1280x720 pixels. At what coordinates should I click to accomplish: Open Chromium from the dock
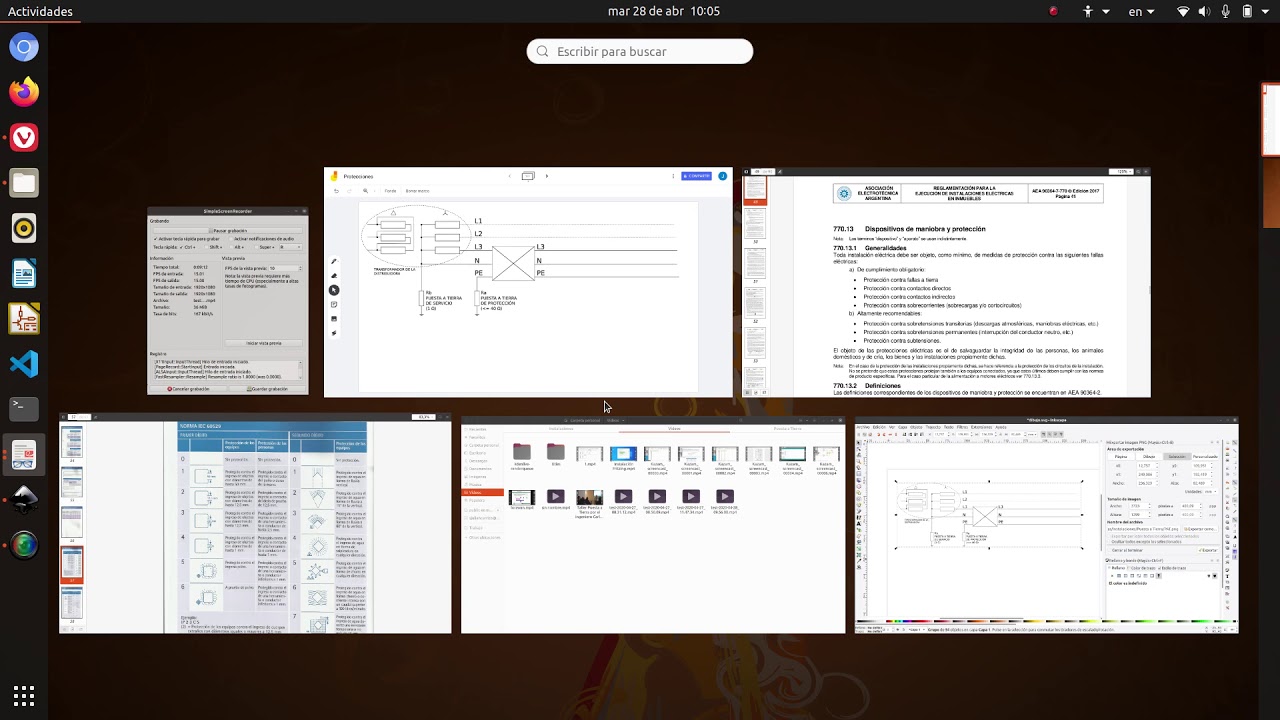24,47
